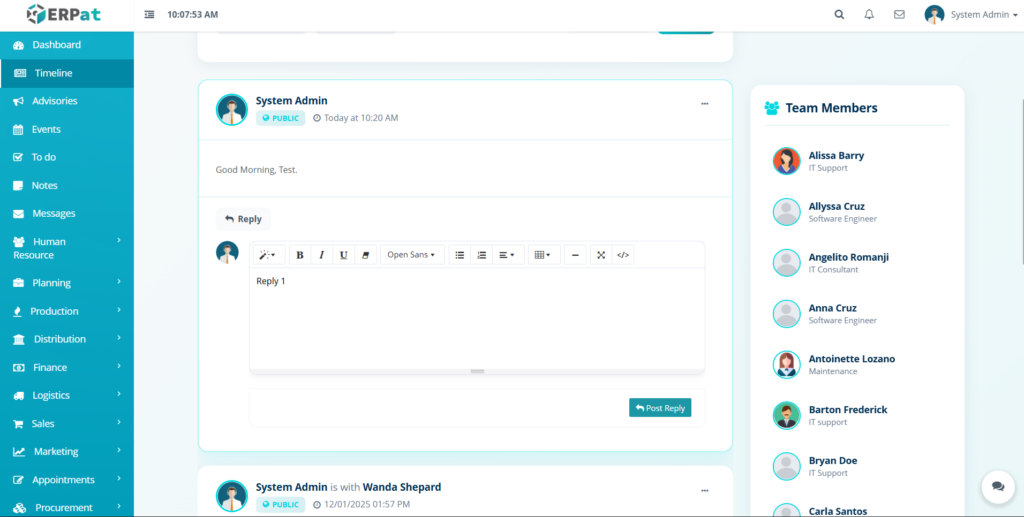
Task: Click the 12/01/2025 01:57 PM timestamp
Action: pyautogui.click(x=362, y=505)
